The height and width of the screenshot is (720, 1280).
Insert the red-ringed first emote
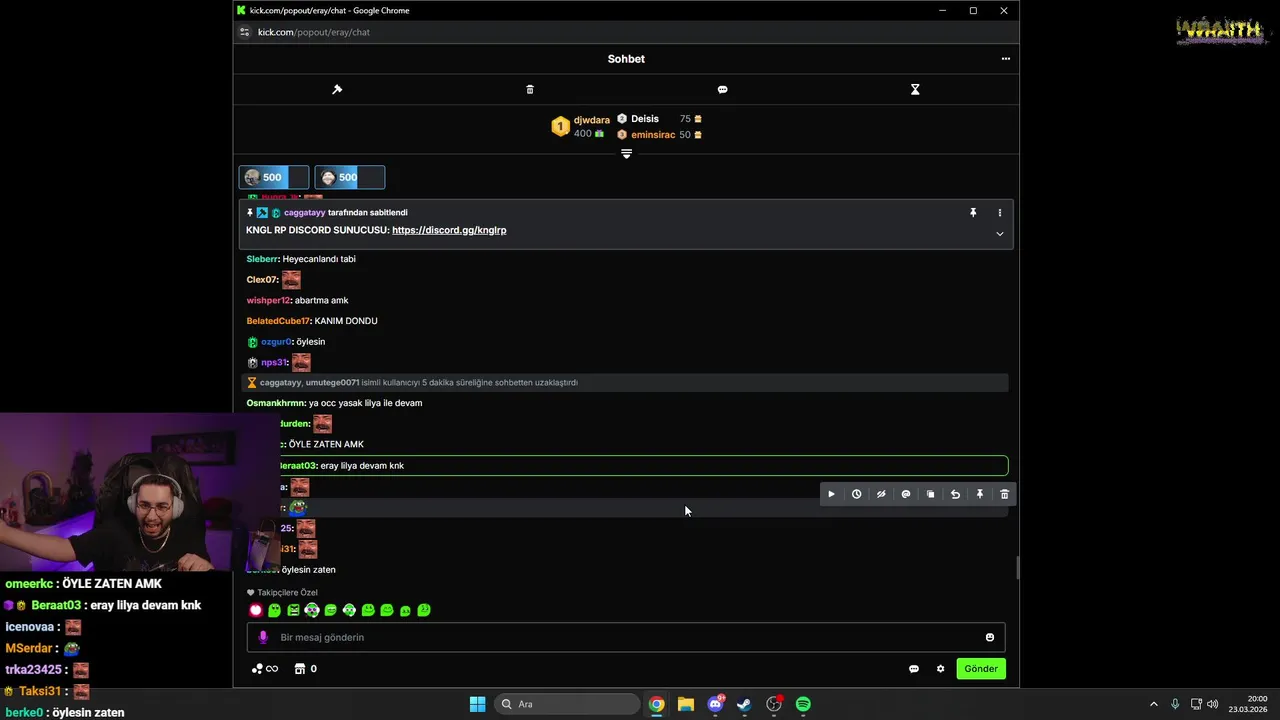coord(256,610)
